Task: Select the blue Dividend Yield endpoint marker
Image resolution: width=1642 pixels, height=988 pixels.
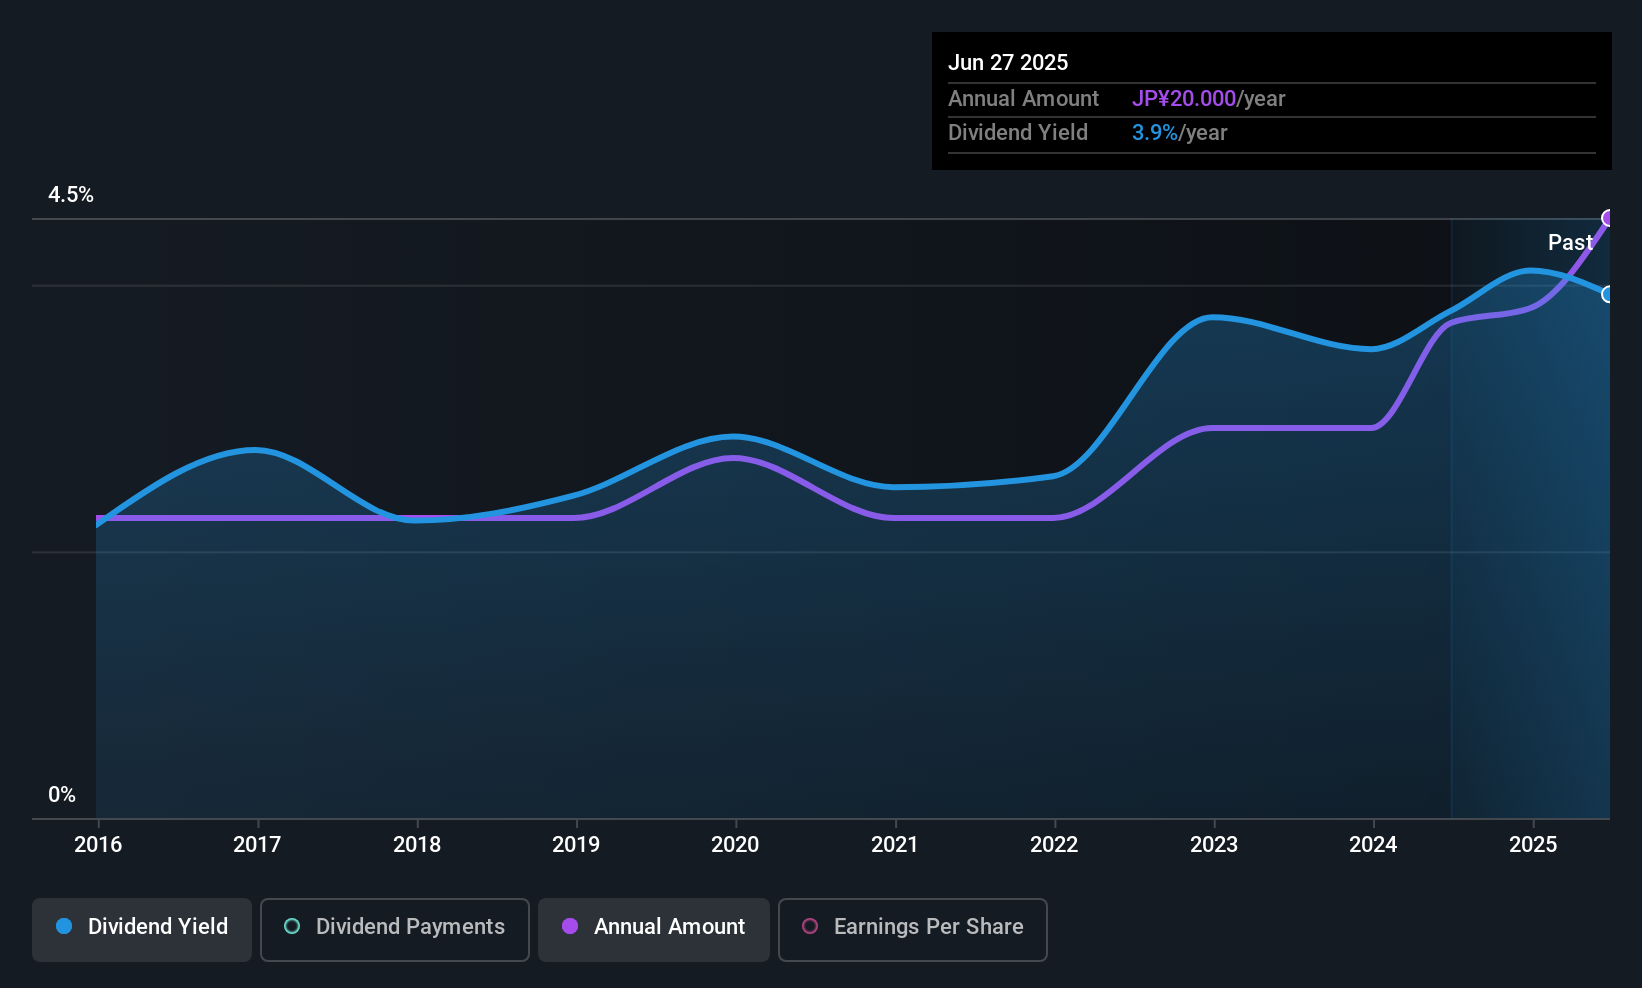Action: (1608, 294)
